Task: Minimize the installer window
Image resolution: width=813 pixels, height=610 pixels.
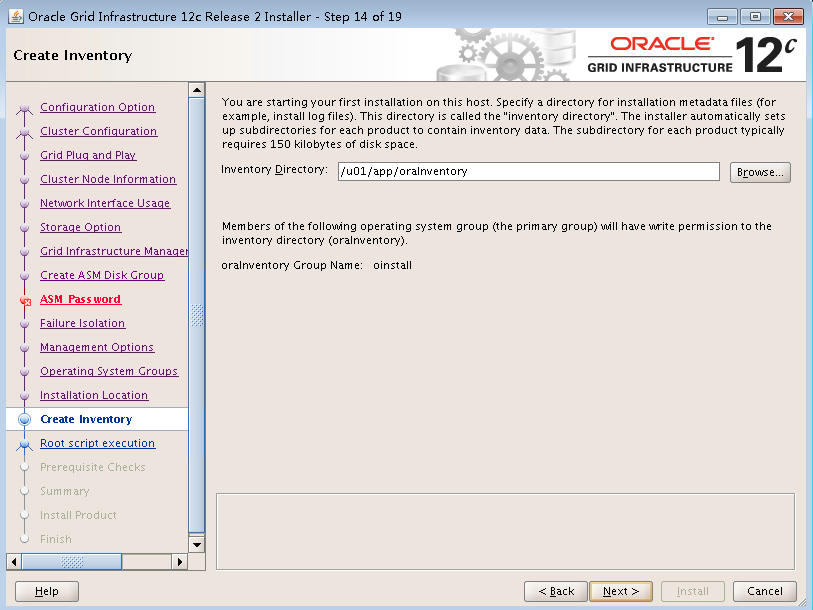Action: click(x=722, y=17)
